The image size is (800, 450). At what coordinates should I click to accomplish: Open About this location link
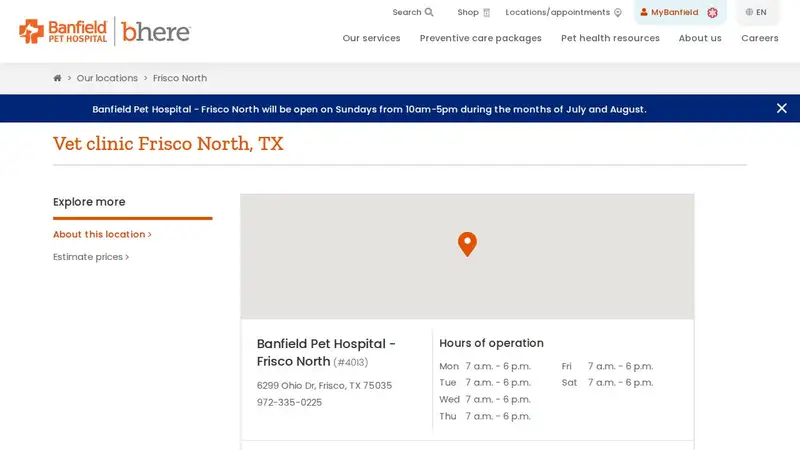click(102, 234)
